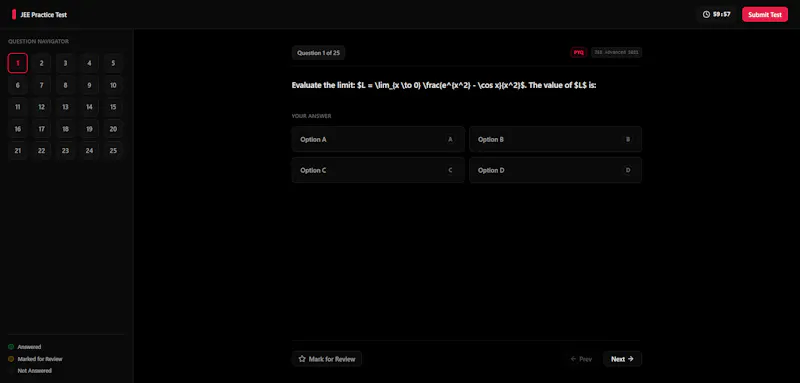The height and width of the screenshot is (383, 800).
Task: Click the star icon beside Mark for Review
Action: (x=302, y=359)
